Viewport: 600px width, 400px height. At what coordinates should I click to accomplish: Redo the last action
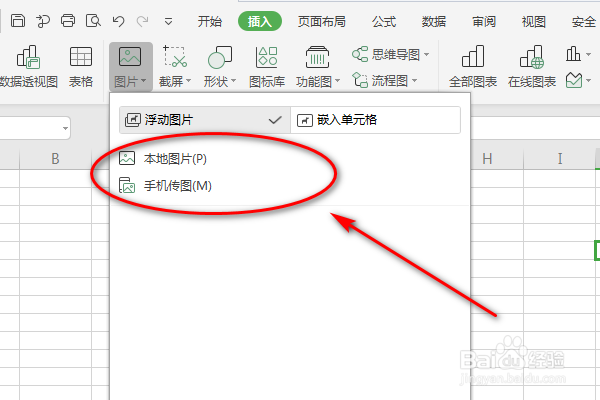(x=142, y=21)
